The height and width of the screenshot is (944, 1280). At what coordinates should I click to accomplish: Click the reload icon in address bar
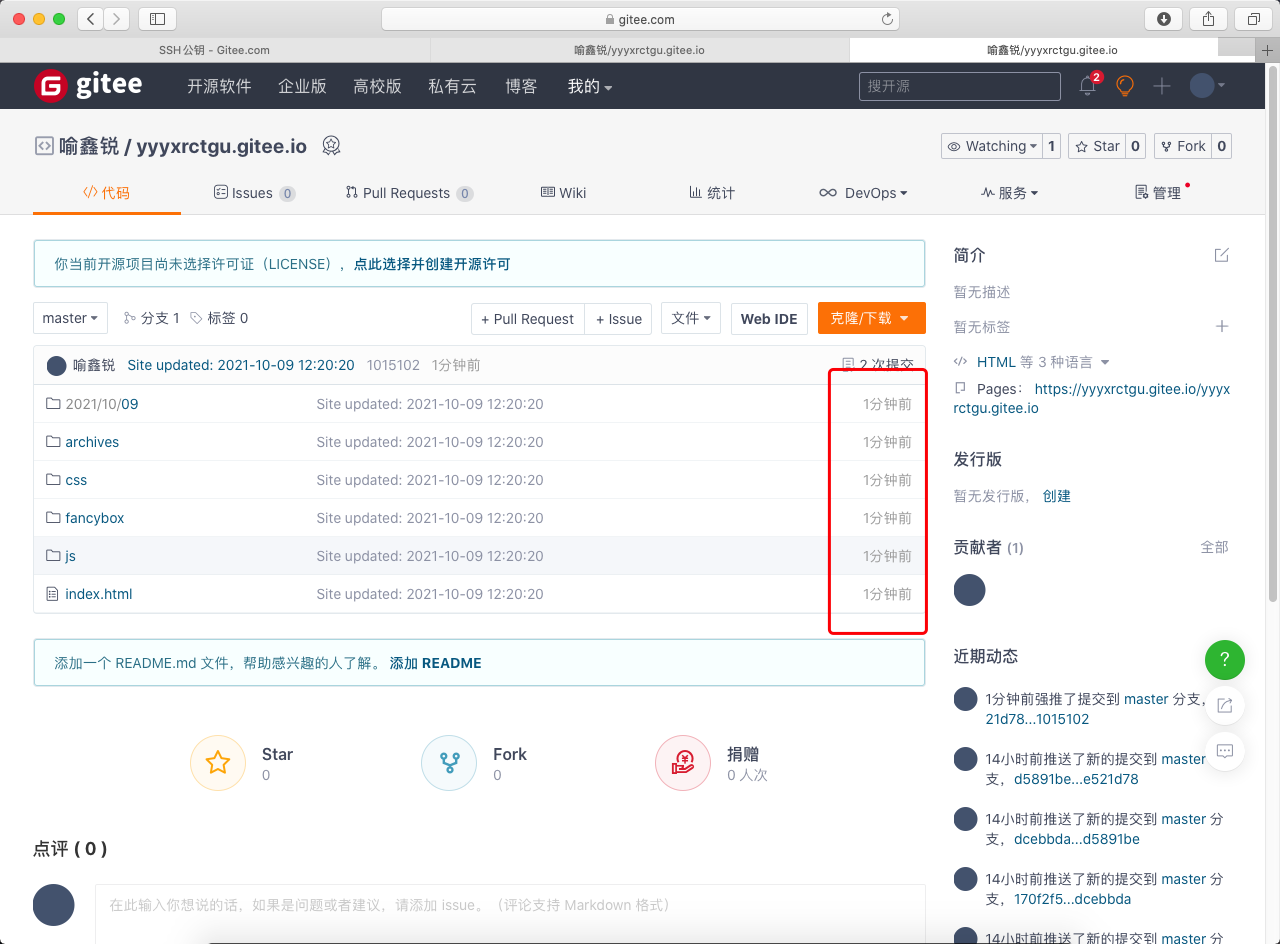[887, 19]
